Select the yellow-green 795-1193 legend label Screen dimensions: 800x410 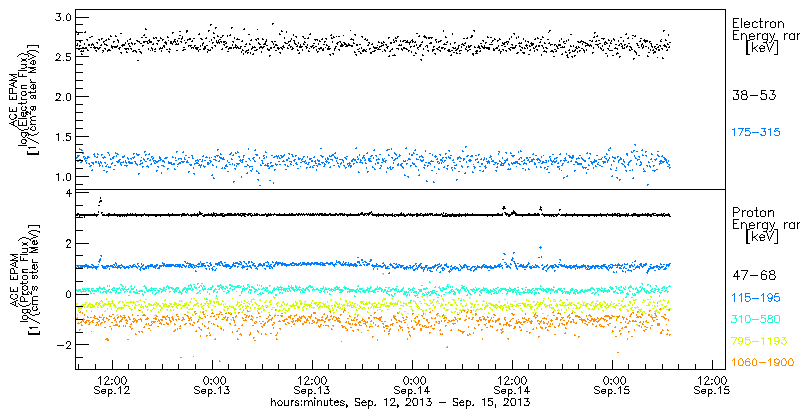tap(759, 341)
